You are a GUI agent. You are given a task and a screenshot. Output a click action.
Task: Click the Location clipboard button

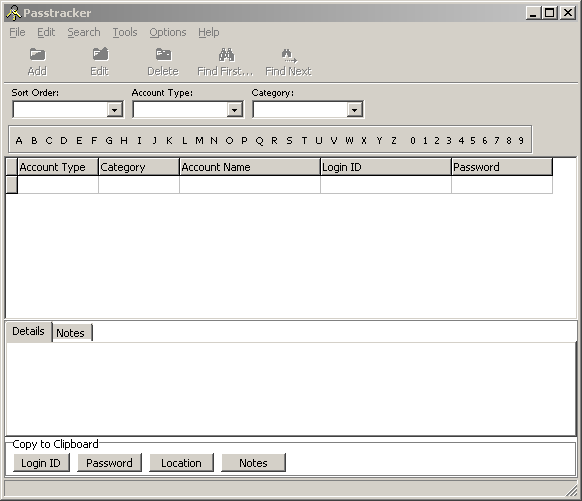tap(181, 463)
